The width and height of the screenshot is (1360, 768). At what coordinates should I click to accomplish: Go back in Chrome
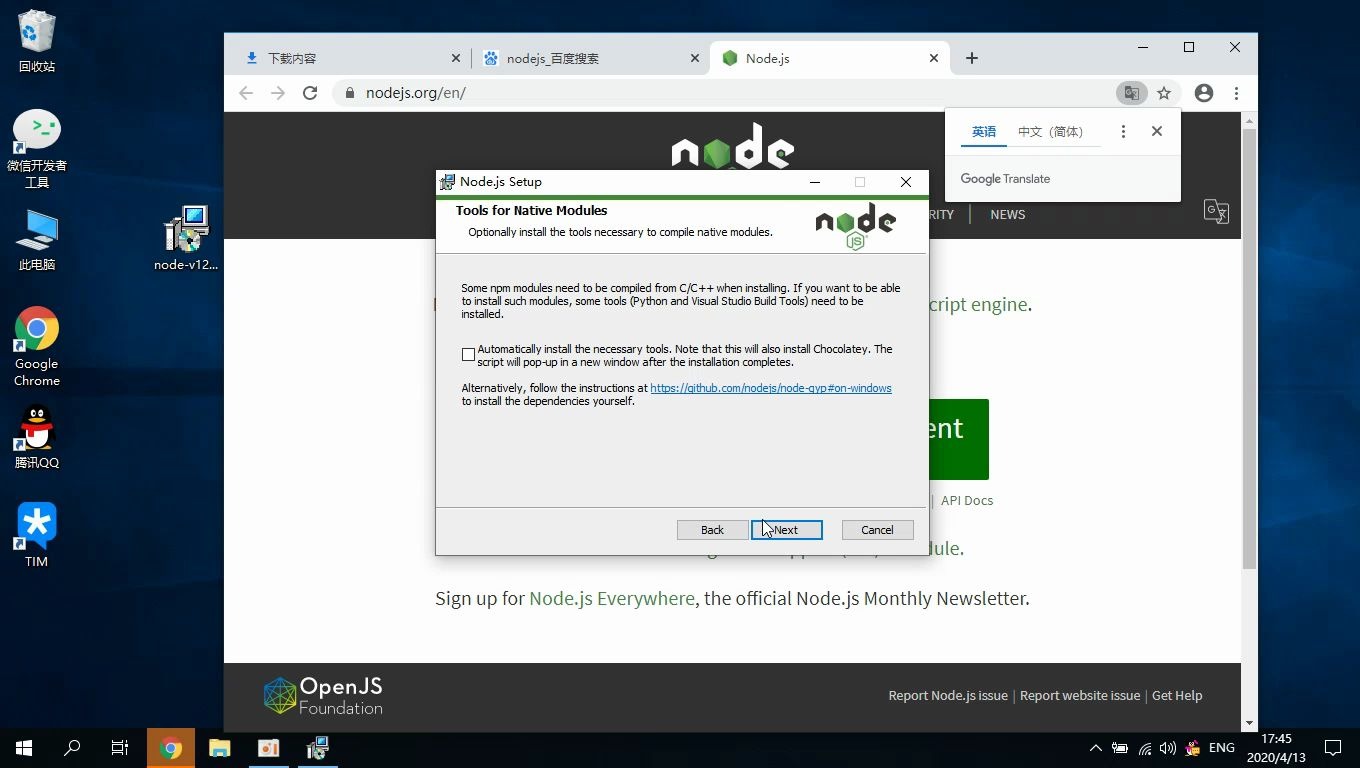click(x=246, y=93)
